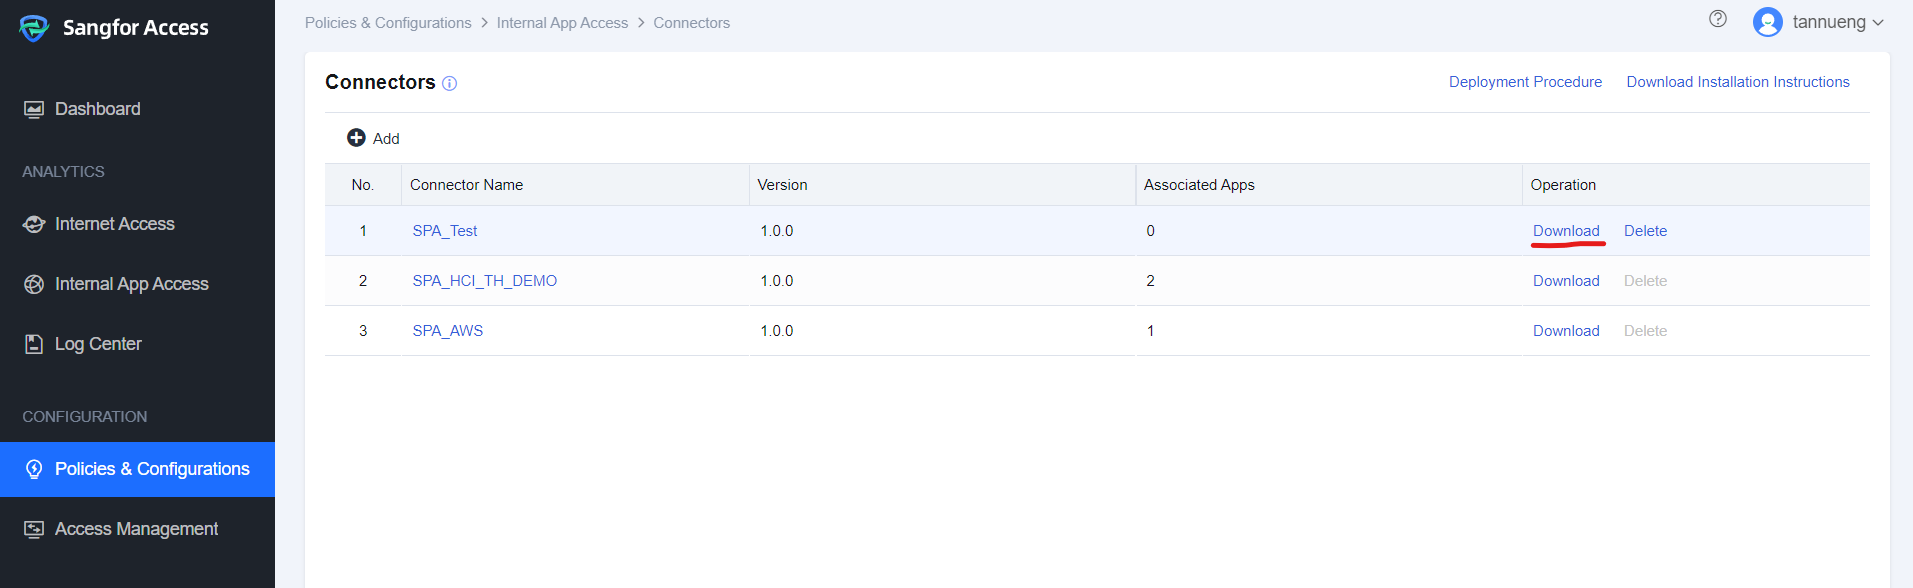Open the Dashboard icon in sidebar
Viewport: 1913px width, 588px height.
pyautogui.click(x=34, y=109)
